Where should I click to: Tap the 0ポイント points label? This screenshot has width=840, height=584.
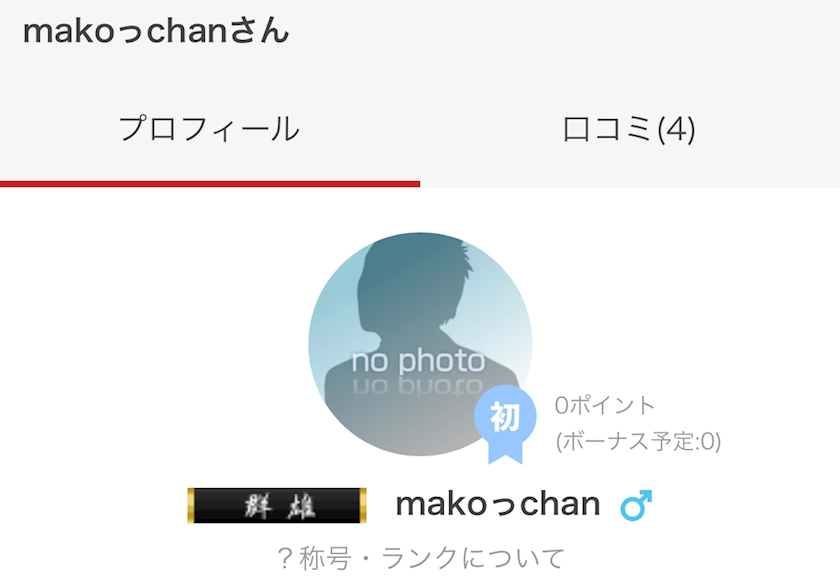605,405
